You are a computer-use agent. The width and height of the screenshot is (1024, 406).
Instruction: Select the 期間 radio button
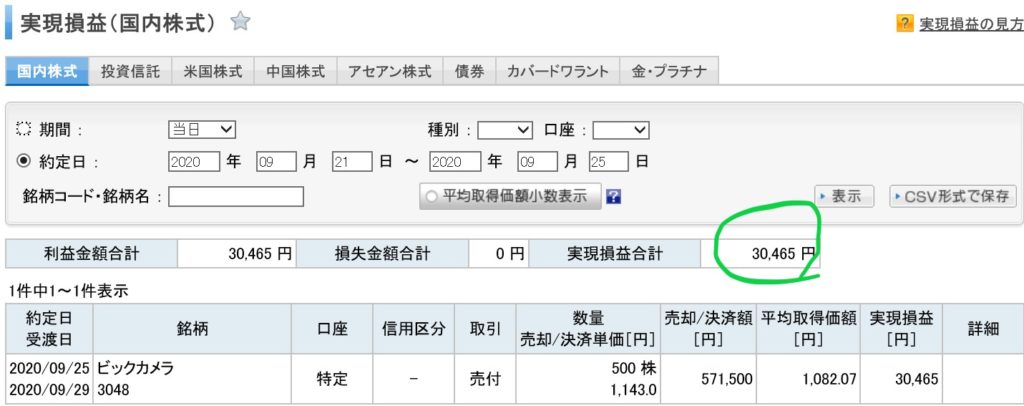tap(24, 130)
